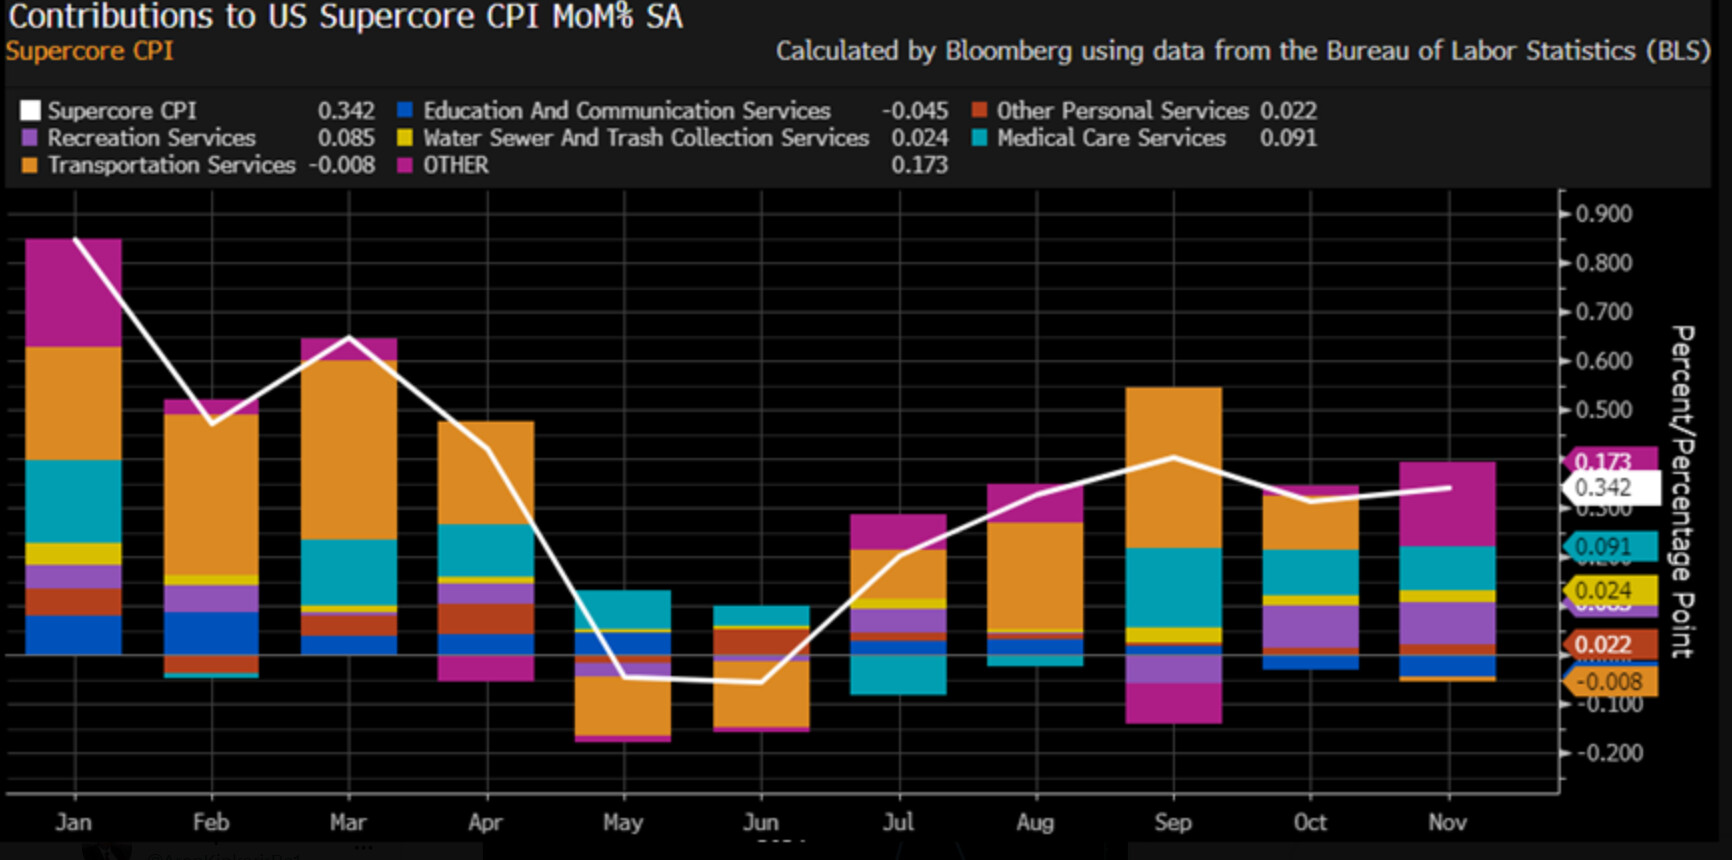Click the orange -0.008 axis value tag
This screenshot has width=1732, height=860.
[x=1610, y=682]
